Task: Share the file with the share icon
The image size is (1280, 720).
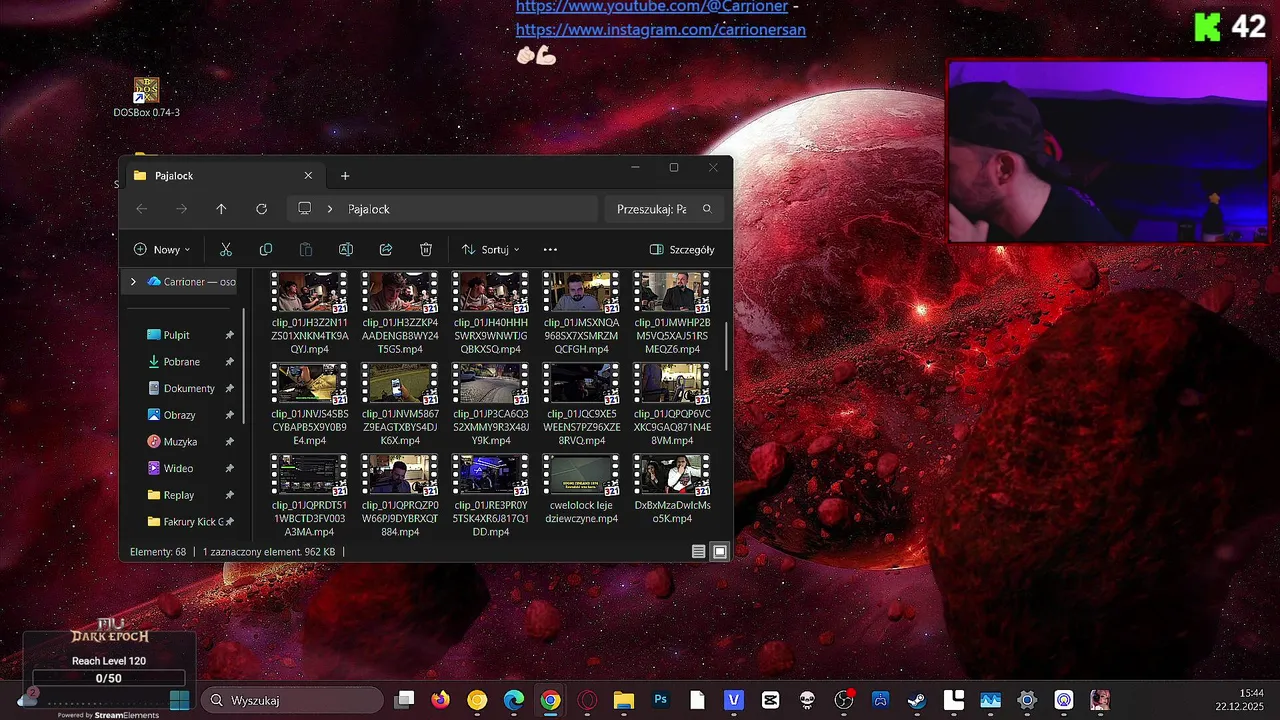Action: coord(386,249)
